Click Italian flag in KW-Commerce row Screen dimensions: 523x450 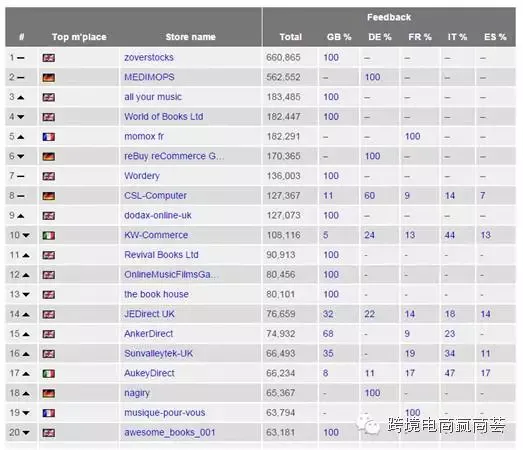[x=49, y=235]
